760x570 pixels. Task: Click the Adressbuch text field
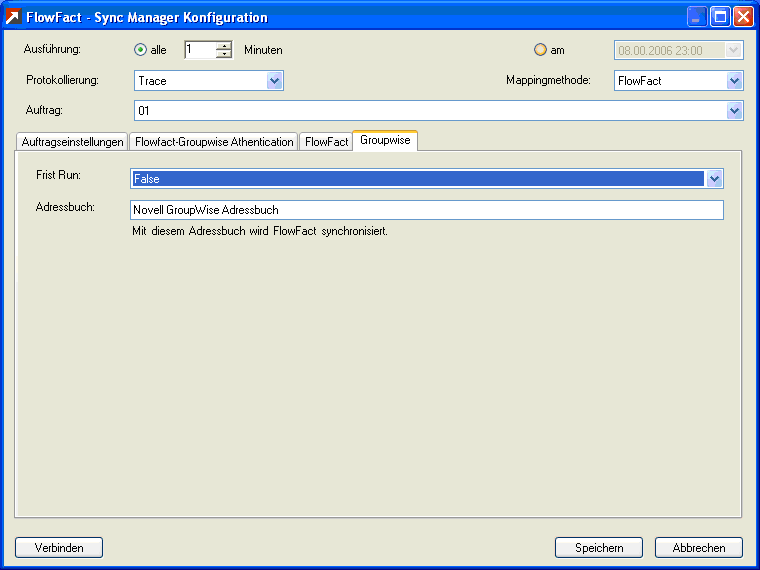click(x=426, y=210)
